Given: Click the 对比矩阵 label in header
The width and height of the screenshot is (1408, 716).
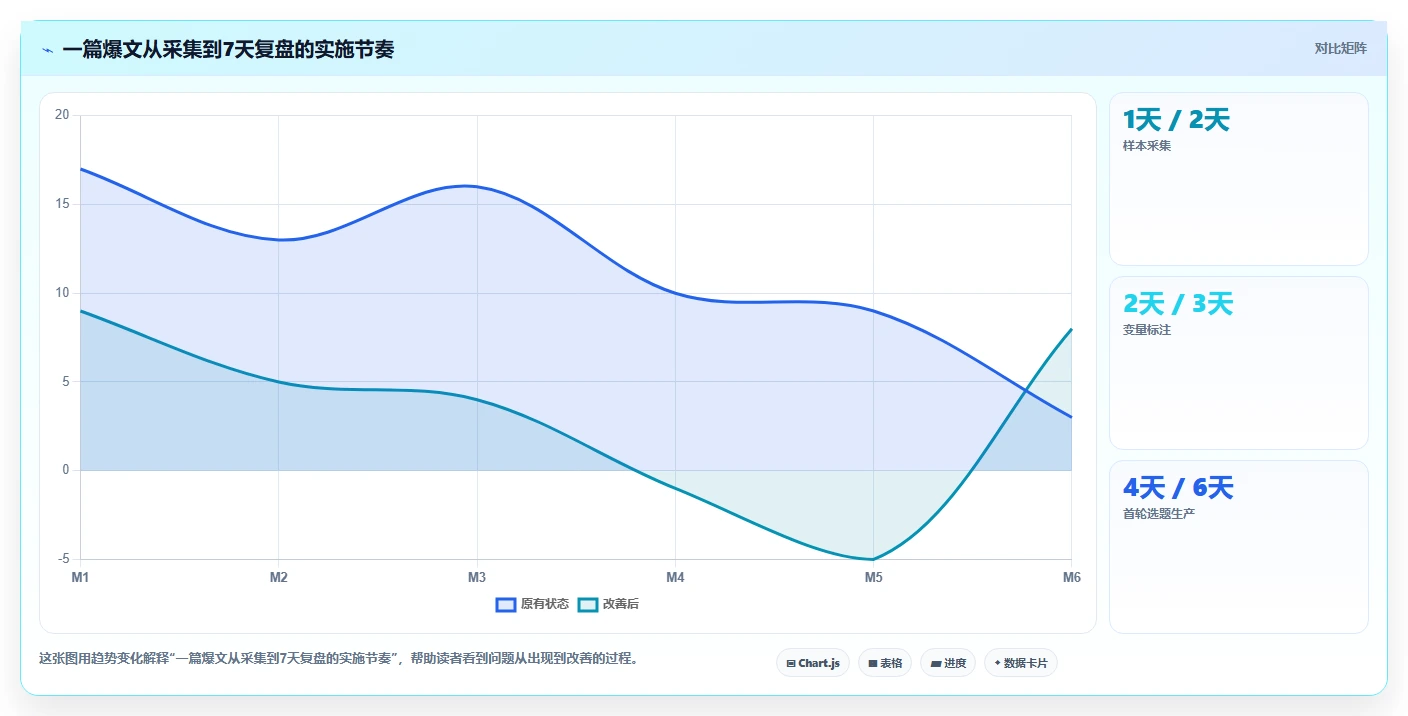Looking at the screenshot, I should 1340,48.
